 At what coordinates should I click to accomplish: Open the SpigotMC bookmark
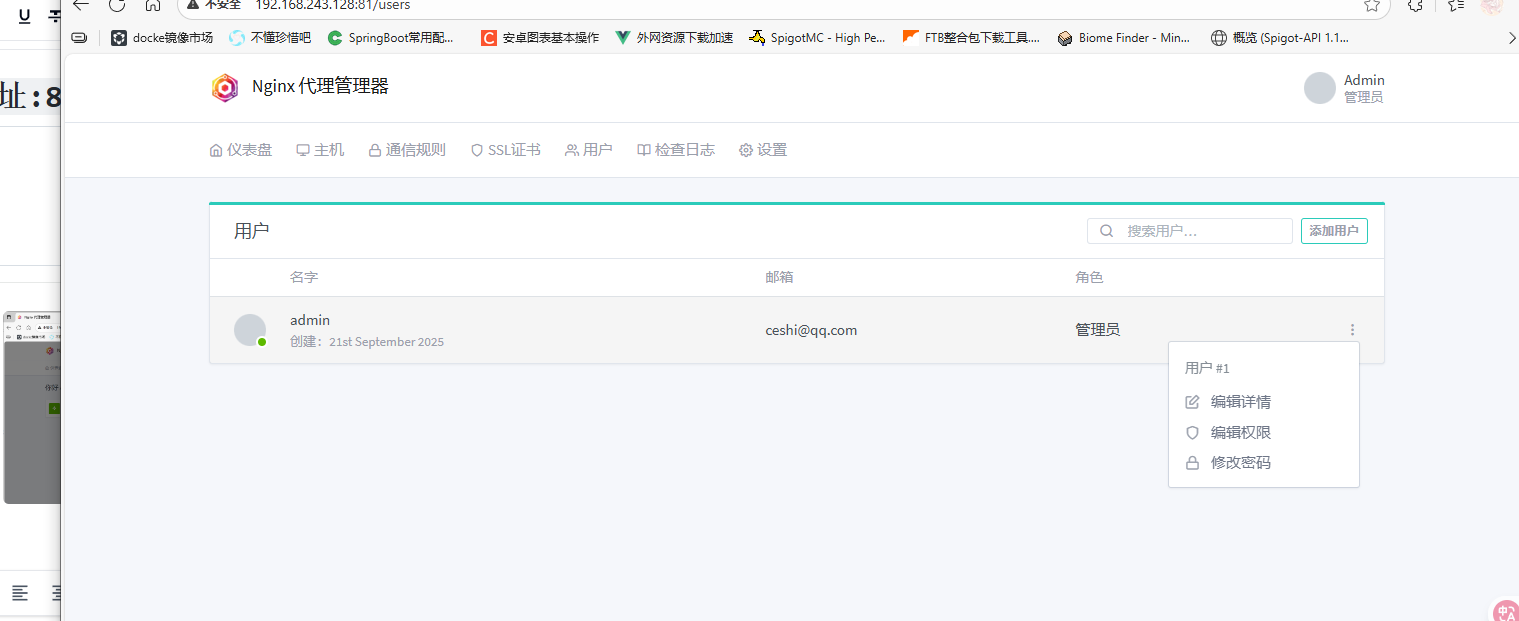[x=817, y=38]
